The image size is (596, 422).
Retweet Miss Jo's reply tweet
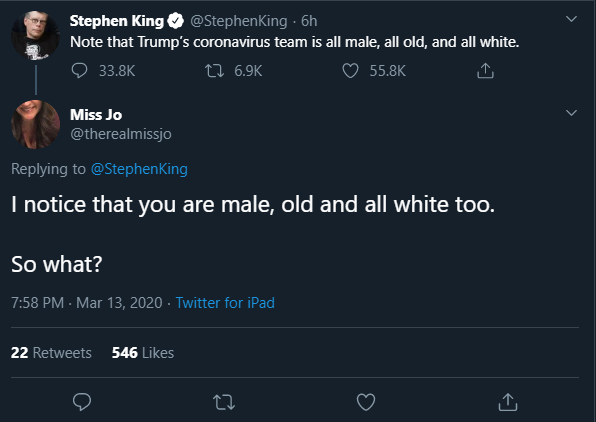click(x=224, y=402)
